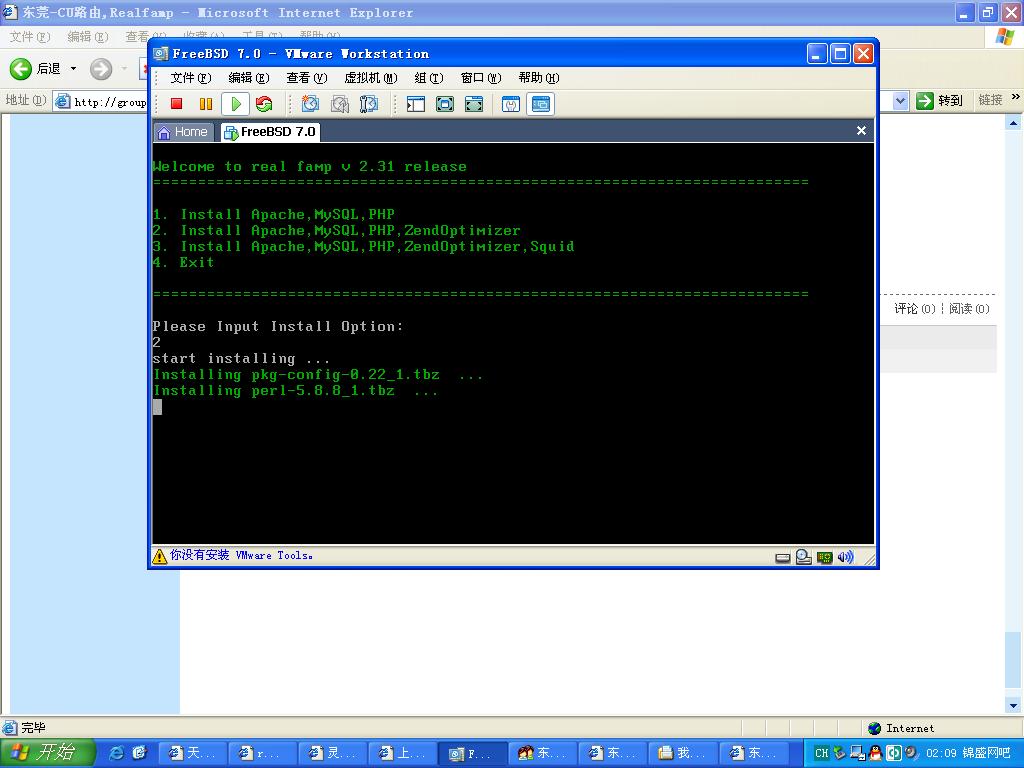Click the 阅读 (0) link on the web page
The width and height of the screenshot is (1024, 768).
969,309
